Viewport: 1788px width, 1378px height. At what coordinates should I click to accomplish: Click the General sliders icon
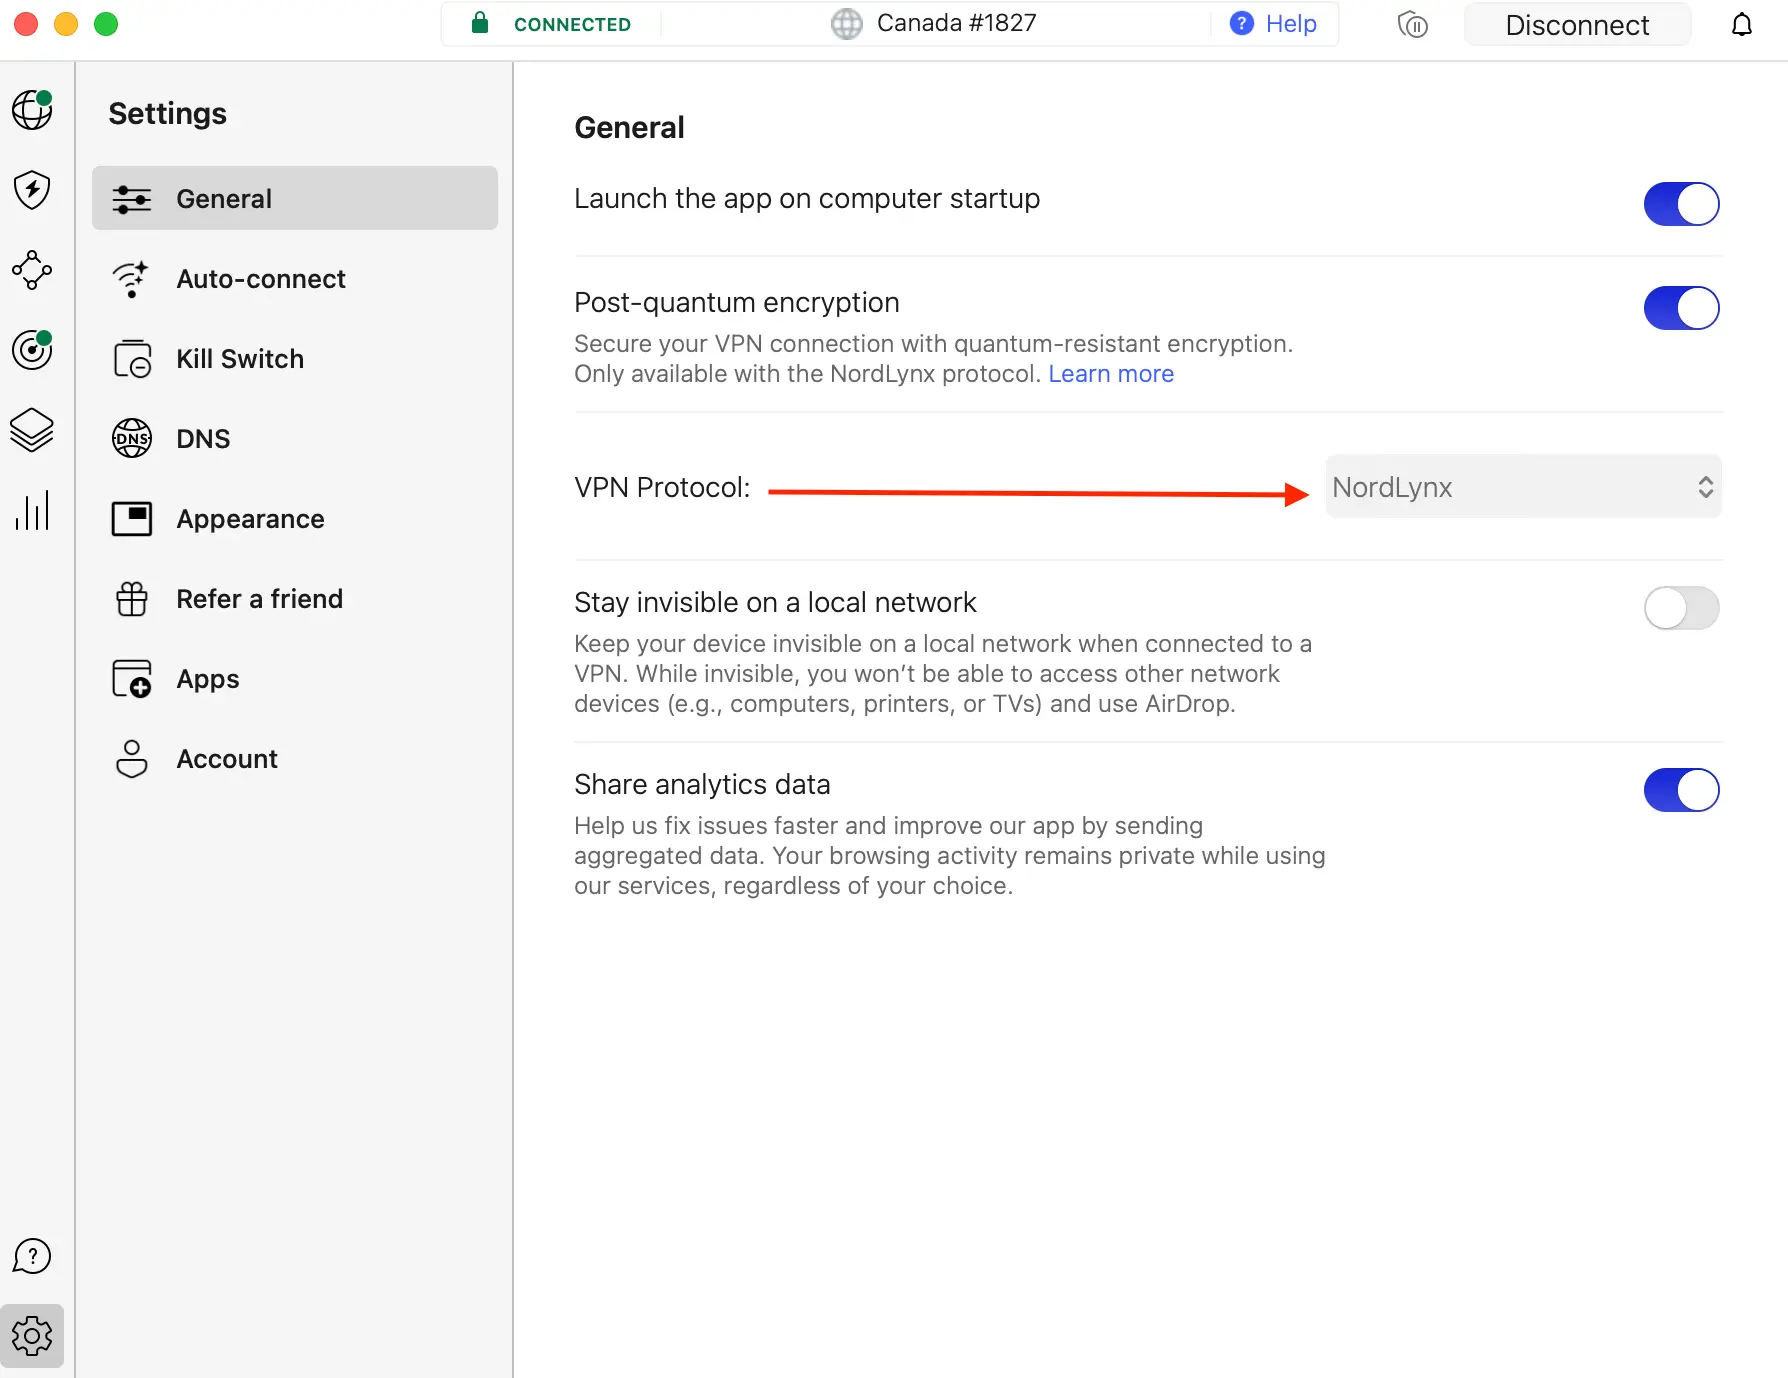point(132,199)
